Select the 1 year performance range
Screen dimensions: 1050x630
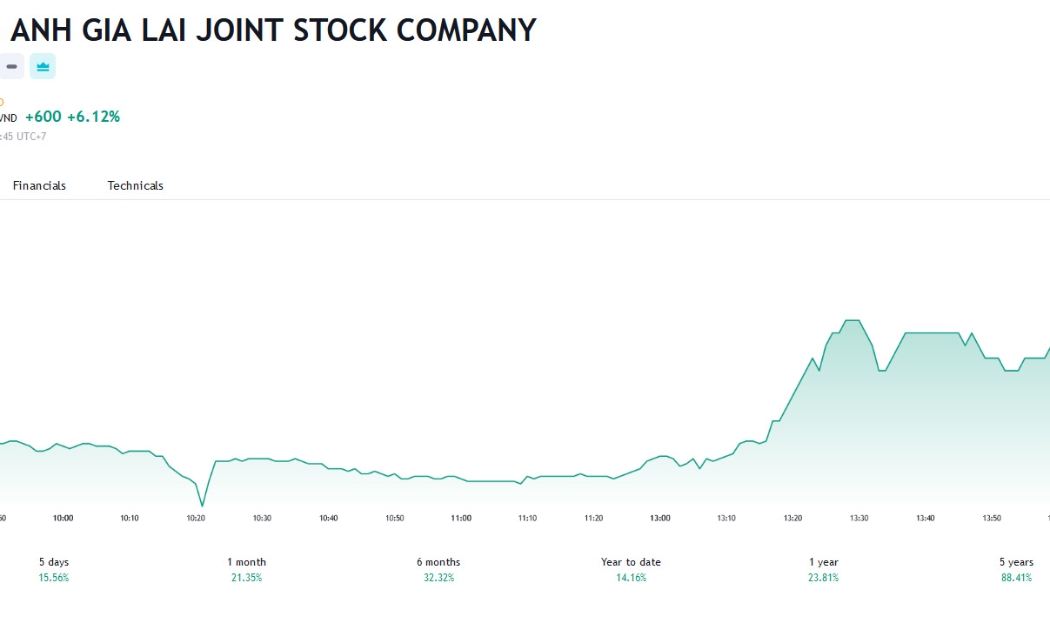point(824,569)
